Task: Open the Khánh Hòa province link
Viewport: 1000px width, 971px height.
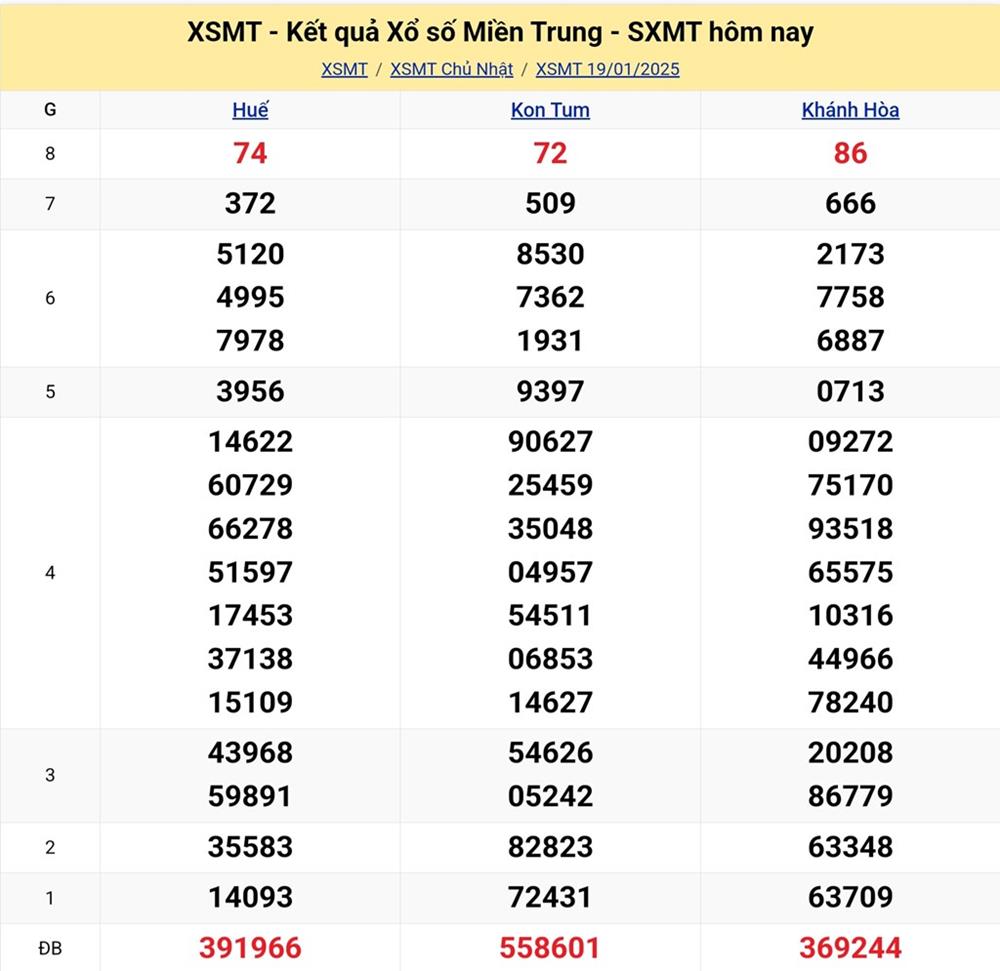Action: click(850, 110)
